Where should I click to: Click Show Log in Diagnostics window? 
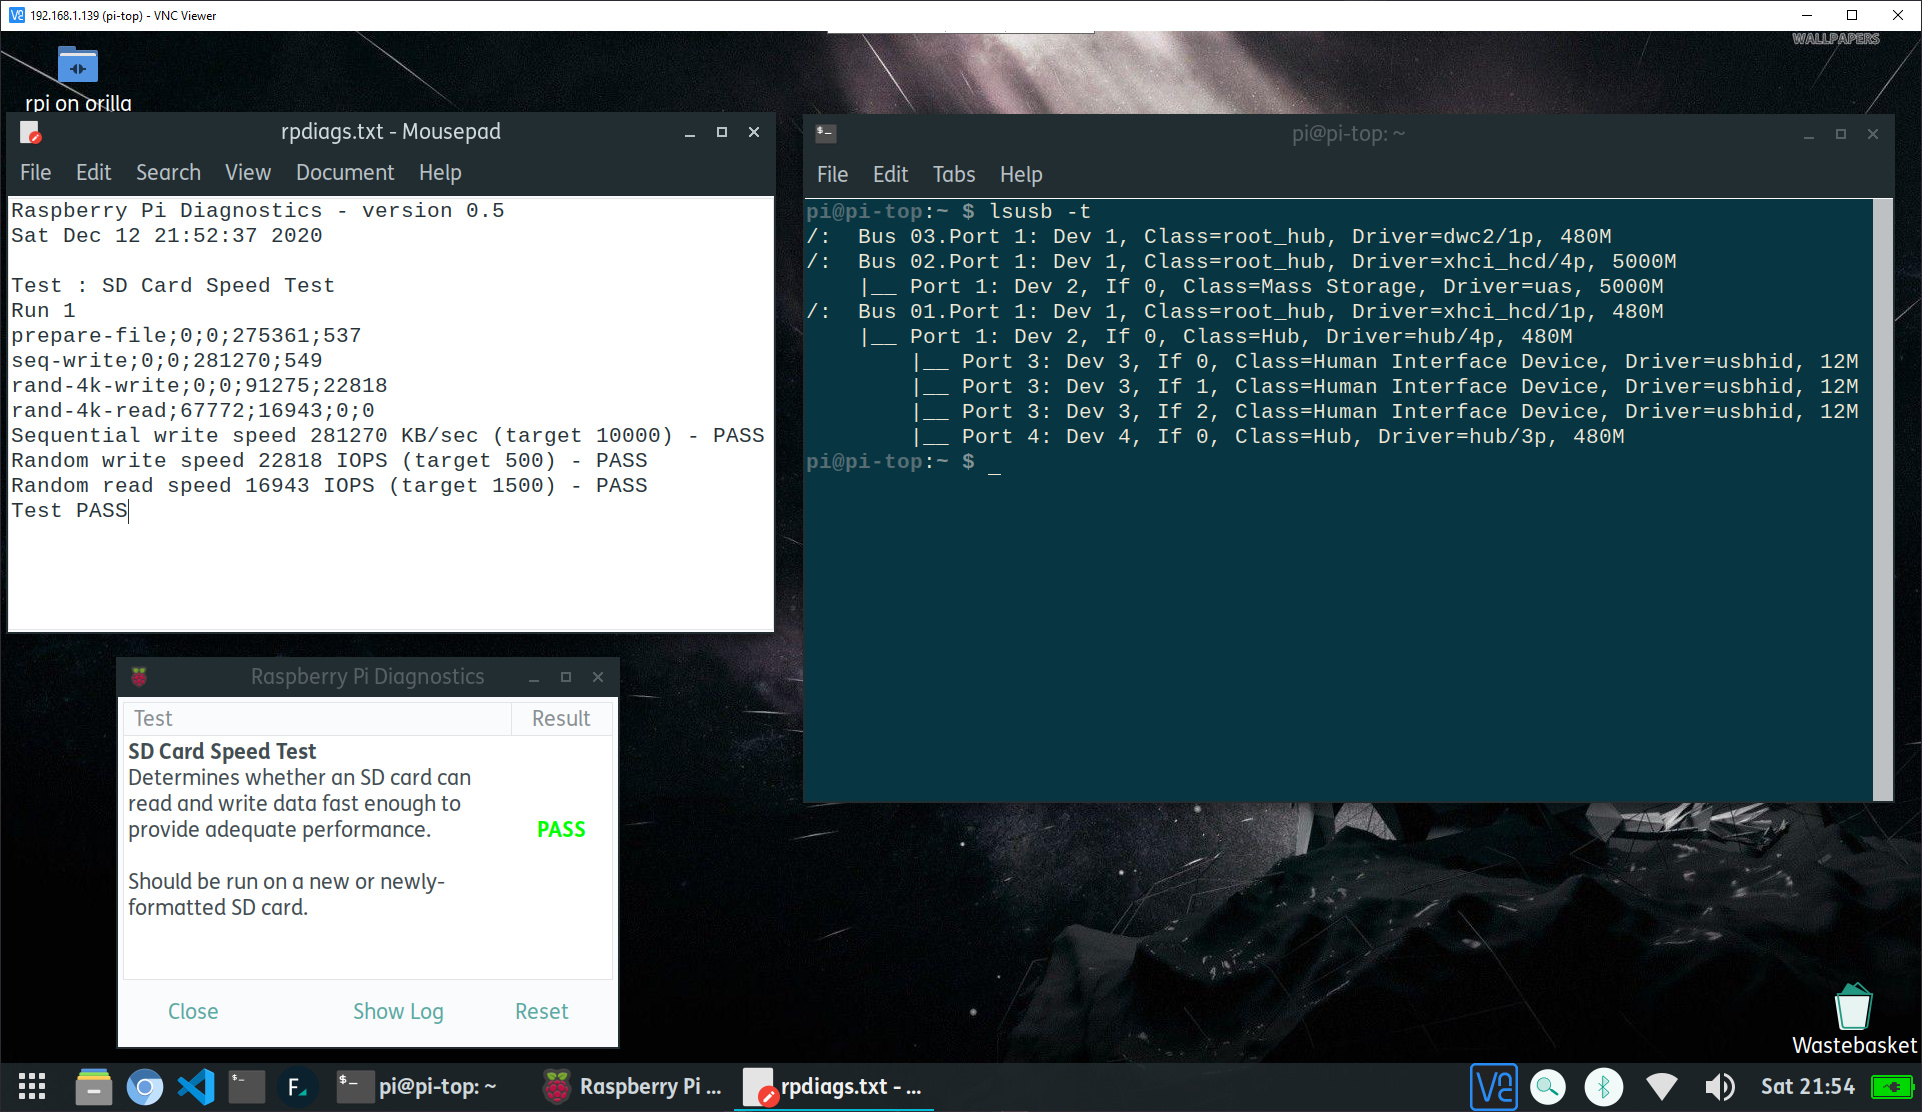[398, 1012]
